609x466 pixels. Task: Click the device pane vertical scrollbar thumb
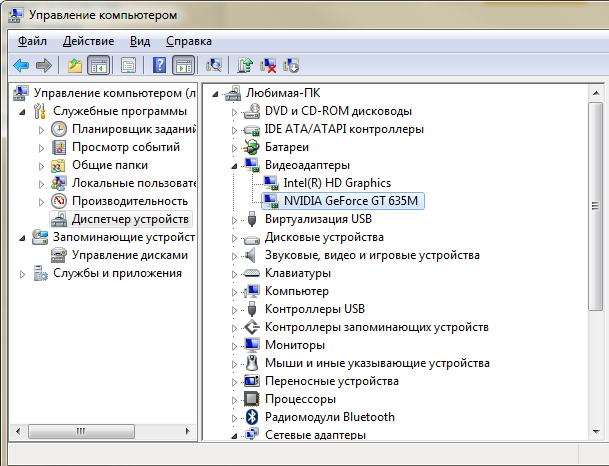pyautogui.click(x=595, y=206)
